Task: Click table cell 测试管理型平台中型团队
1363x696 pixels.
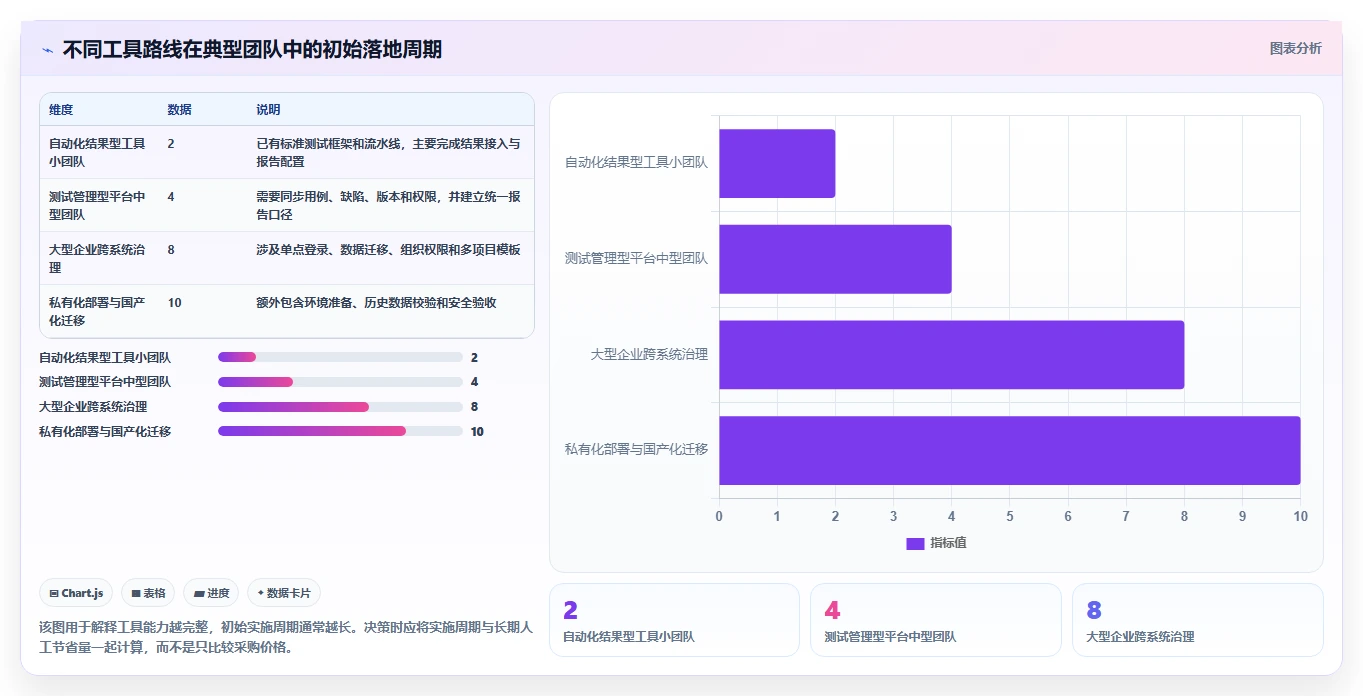Action: pos(98,205)
